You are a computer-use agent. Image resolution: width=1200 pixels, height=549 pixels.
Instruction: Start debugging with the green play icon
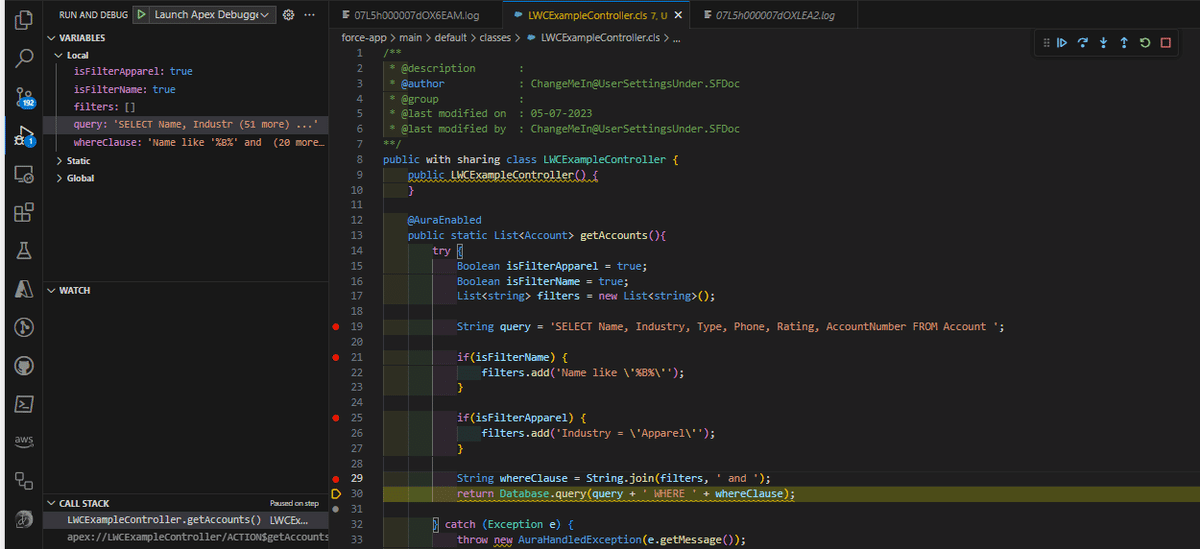(142, 15)
